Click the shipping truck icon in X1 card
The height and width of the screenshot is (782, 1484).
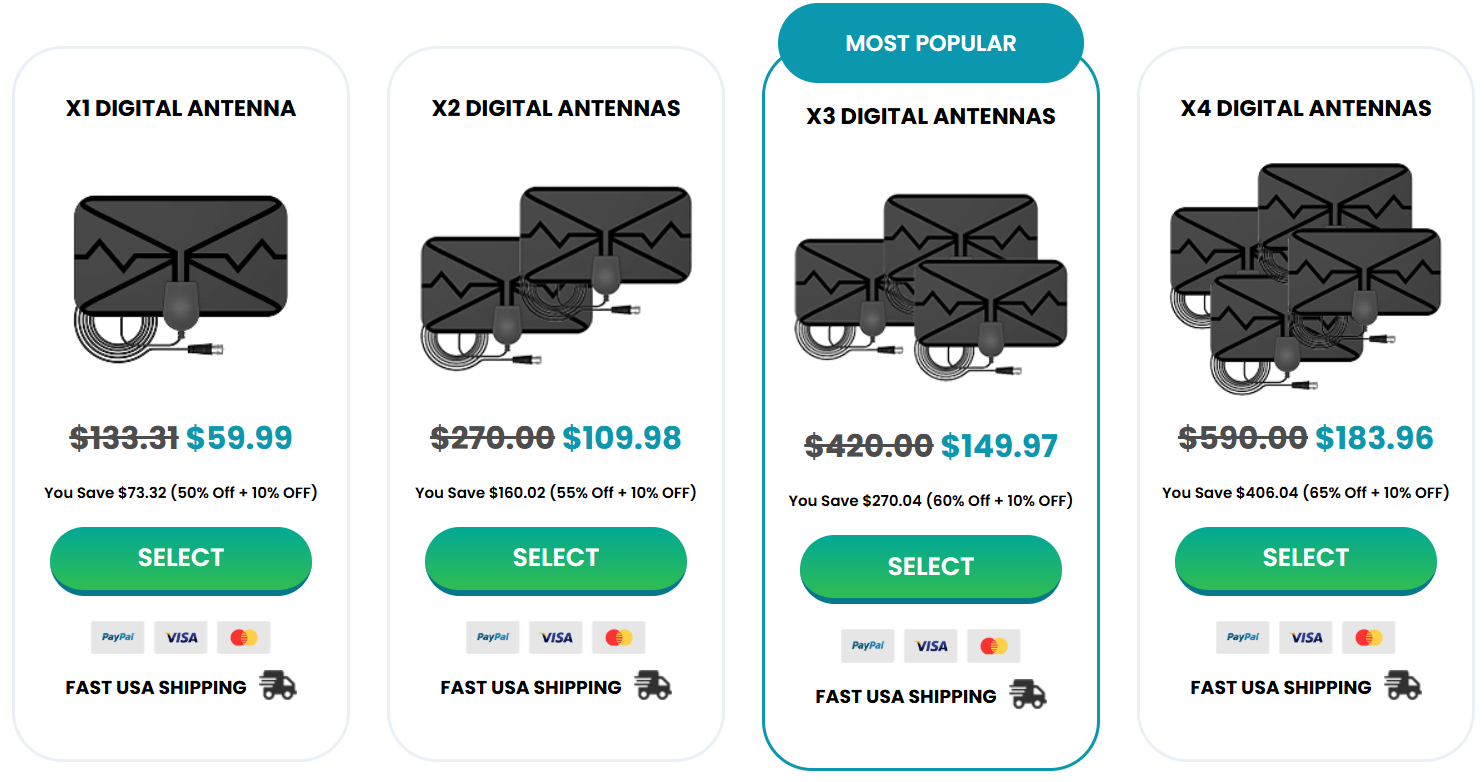pyautogui.click(x=278, y=686)
